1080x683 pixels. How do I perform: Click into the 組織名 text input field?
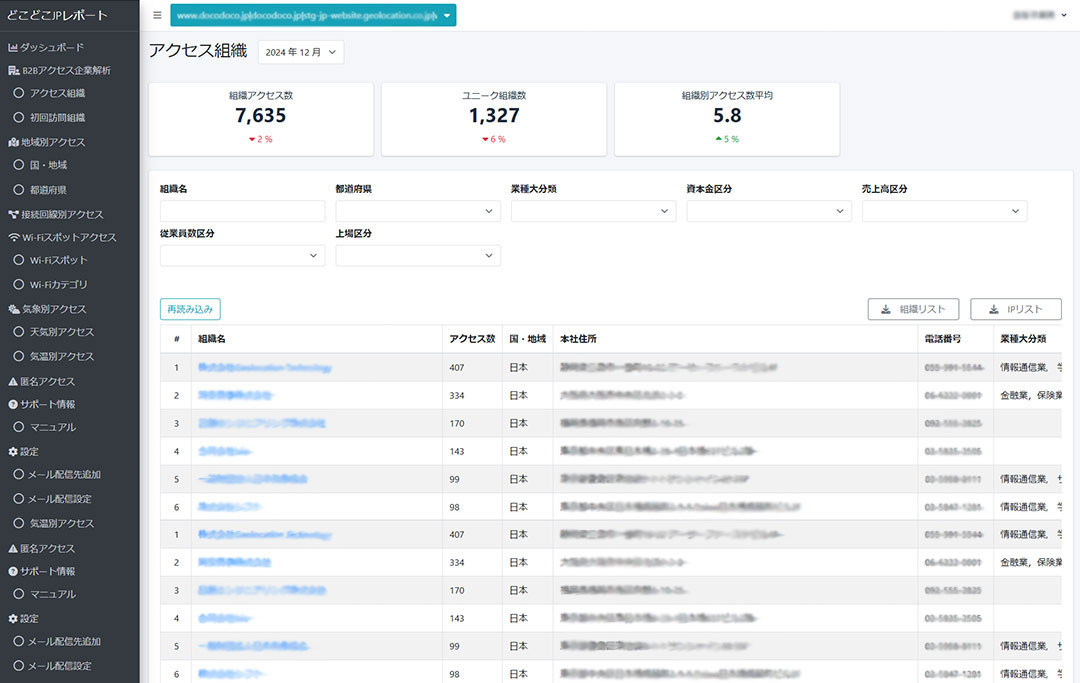coord(242,211)
